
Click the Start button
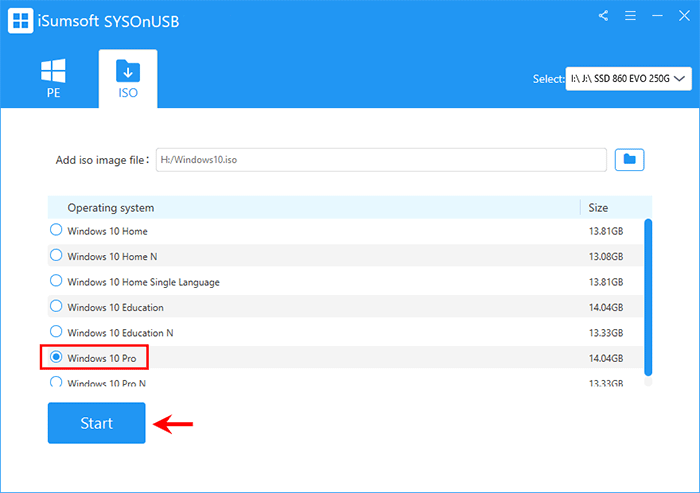[x=96, y=423]
